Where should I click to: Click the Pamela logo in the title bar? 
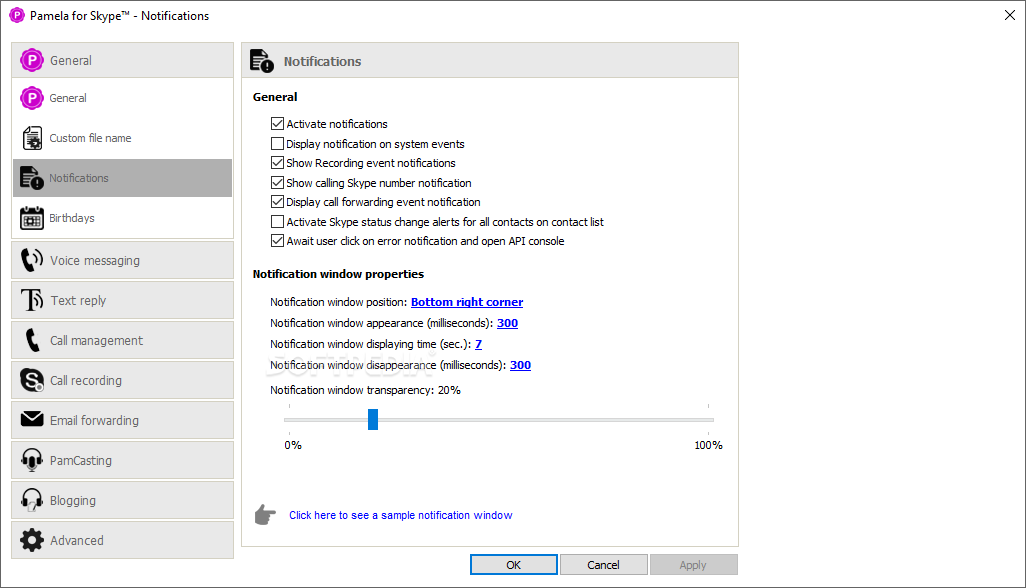16,15
